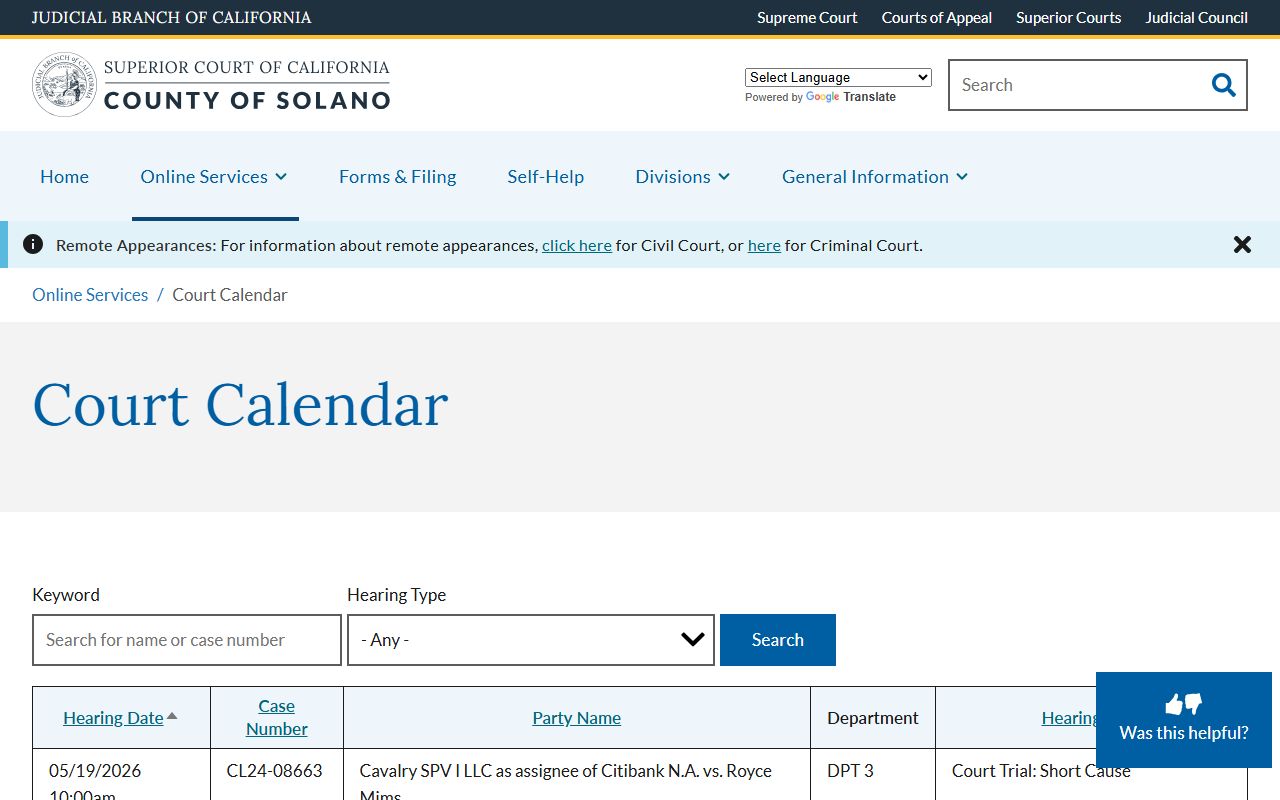Click the County of Solano title text
The height and width of the screenshot is (800, 1280).
(x=247, y=100)
